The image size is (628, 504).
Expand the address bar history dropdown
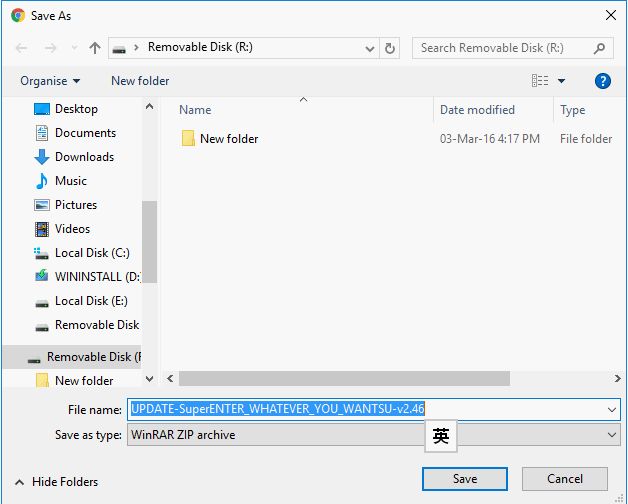[x=370, y=48]
